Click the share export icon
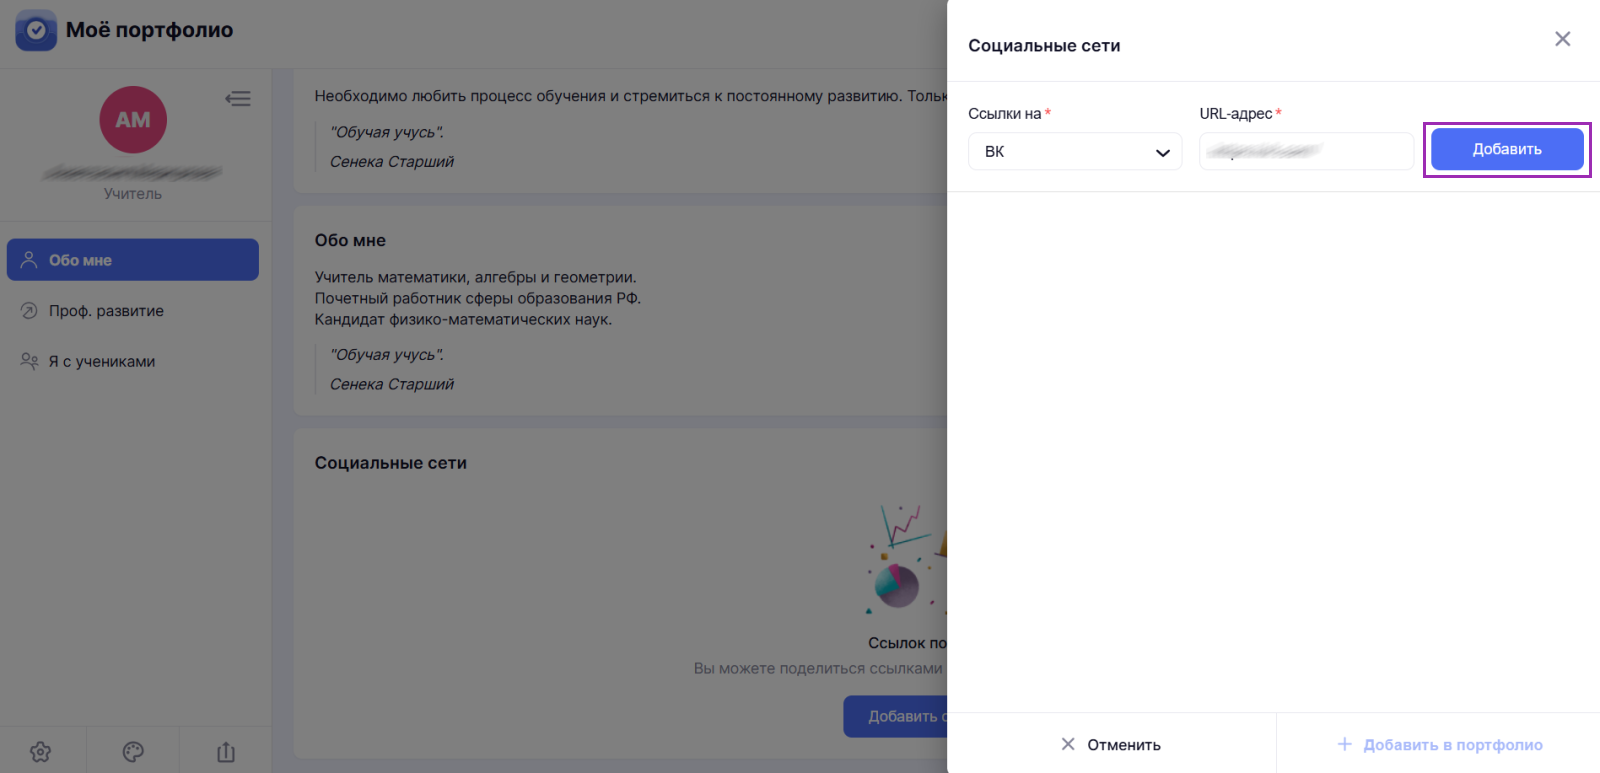This screenshot has height=773, width=1600. tap(226, 752)
